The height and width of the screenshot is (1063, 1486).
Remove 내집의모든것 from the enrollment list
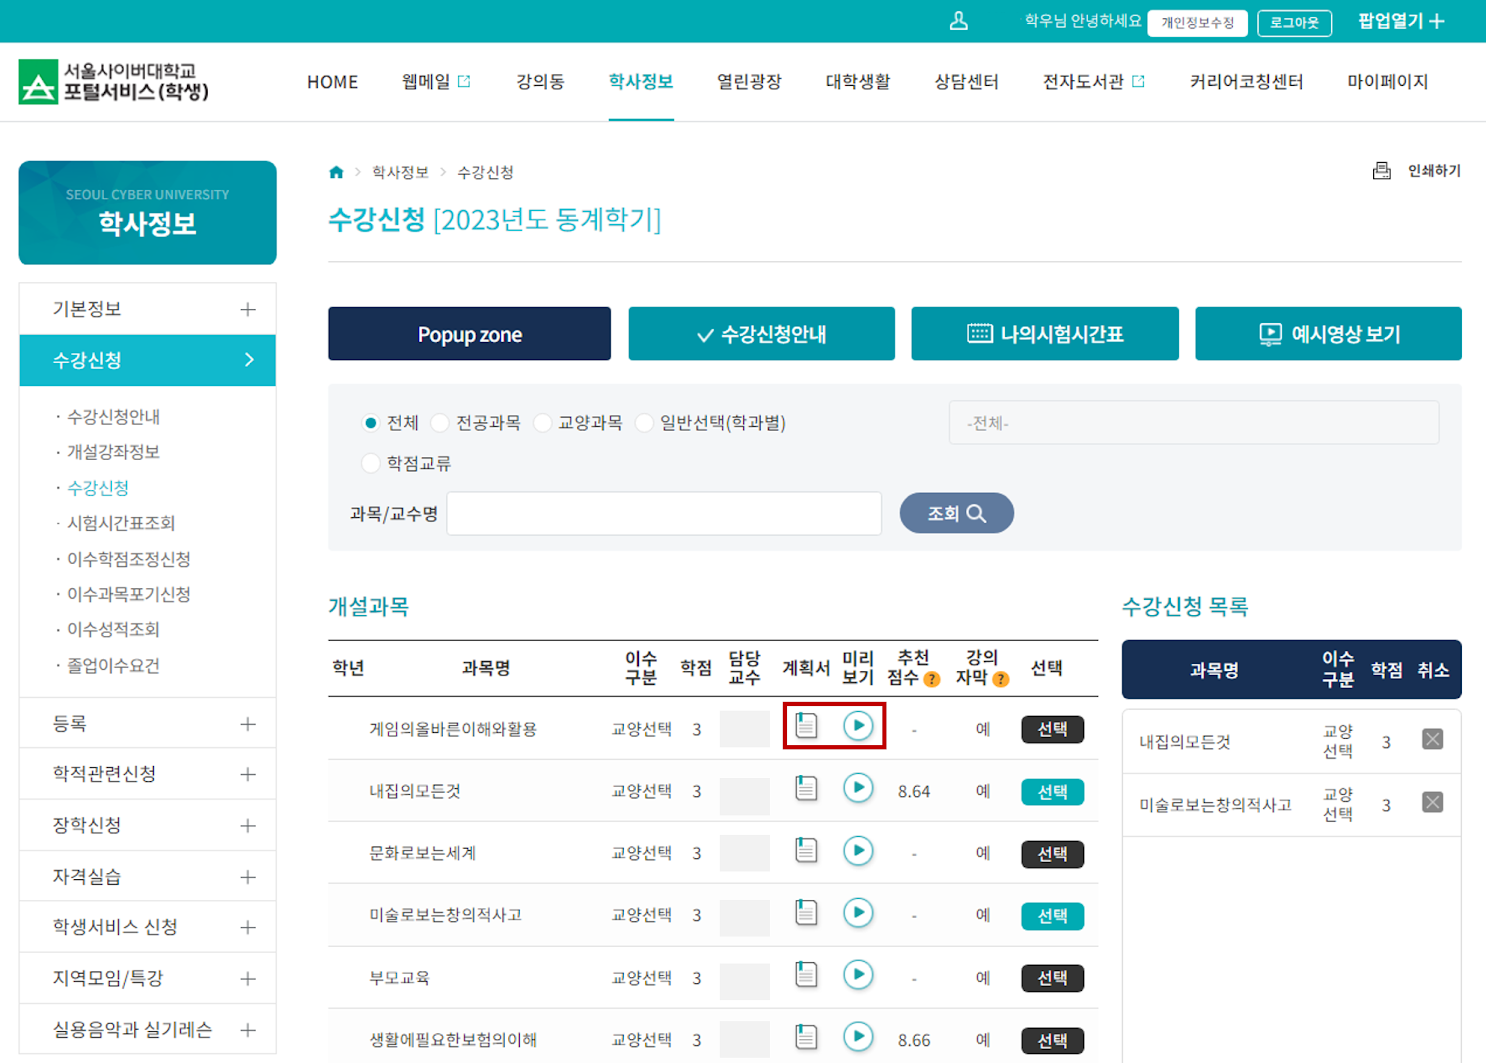click(1432, 739)
